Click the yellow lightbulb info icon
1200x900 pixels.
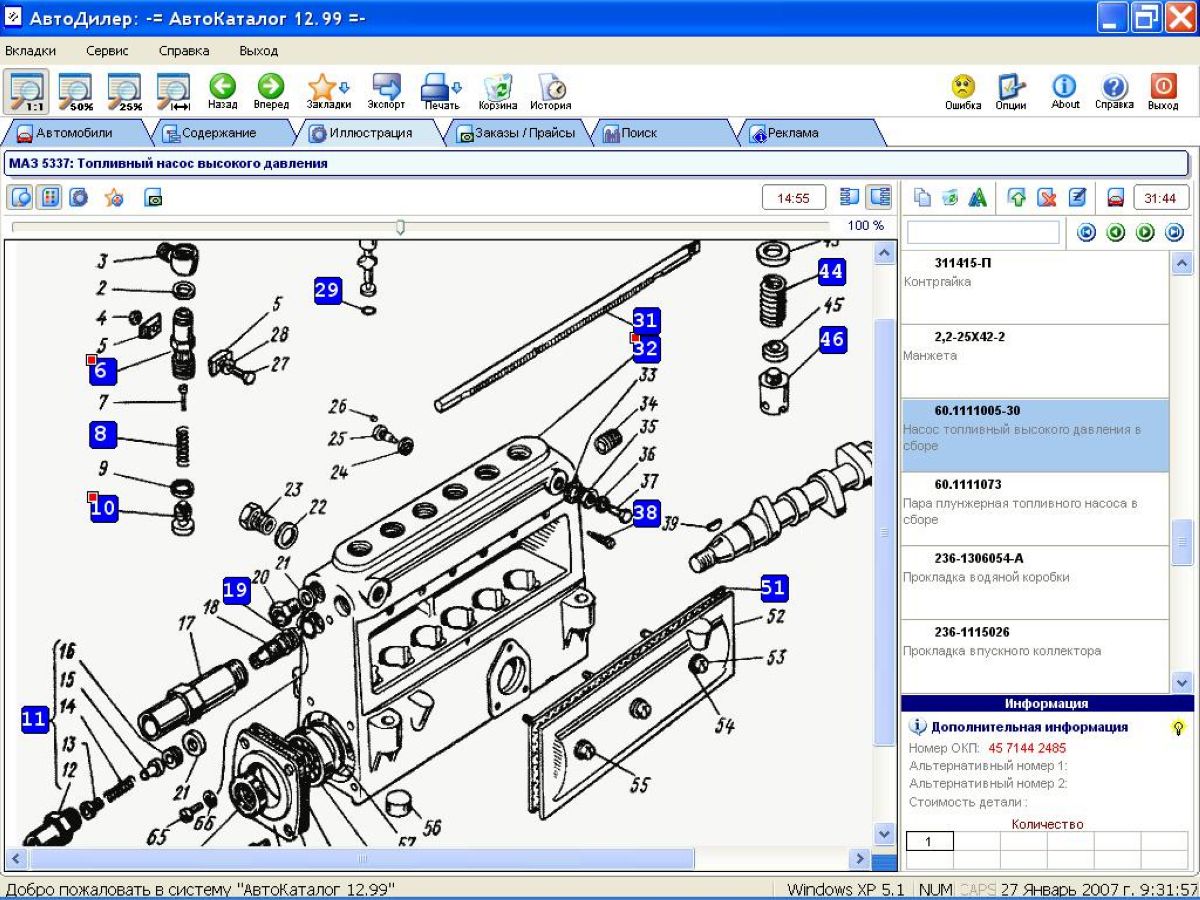point(1179,728)
